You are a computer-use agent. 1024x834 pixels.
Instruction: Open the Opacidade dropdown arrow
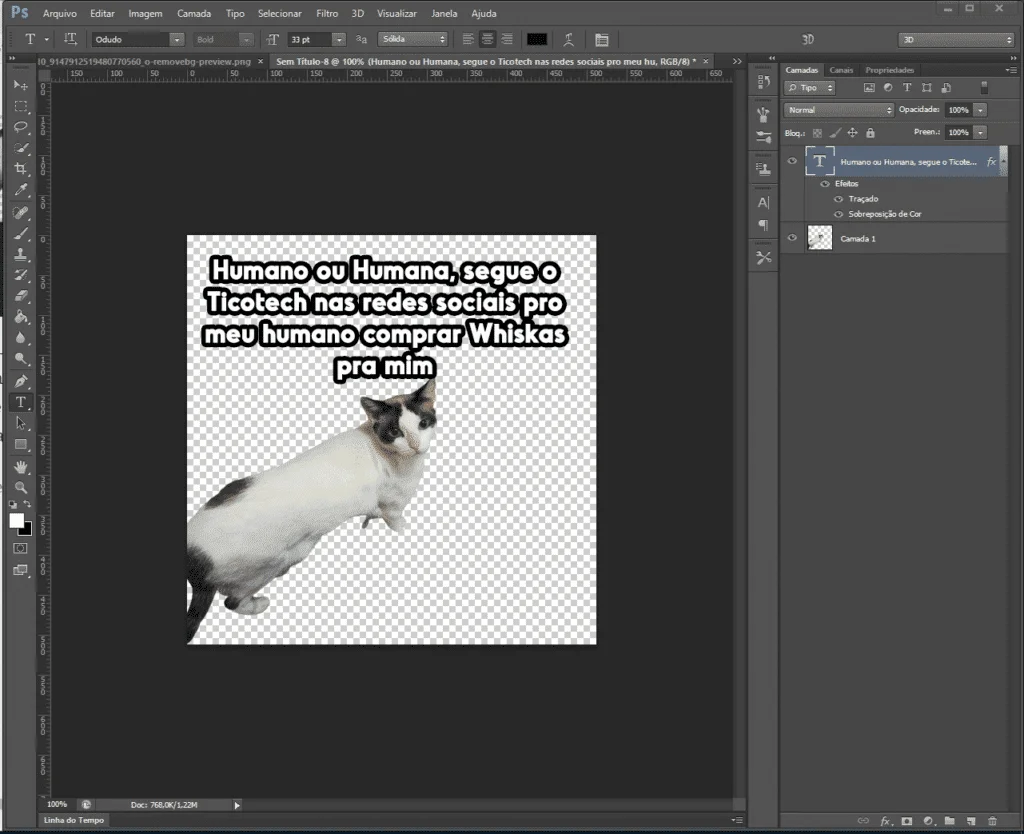(980, 110)
